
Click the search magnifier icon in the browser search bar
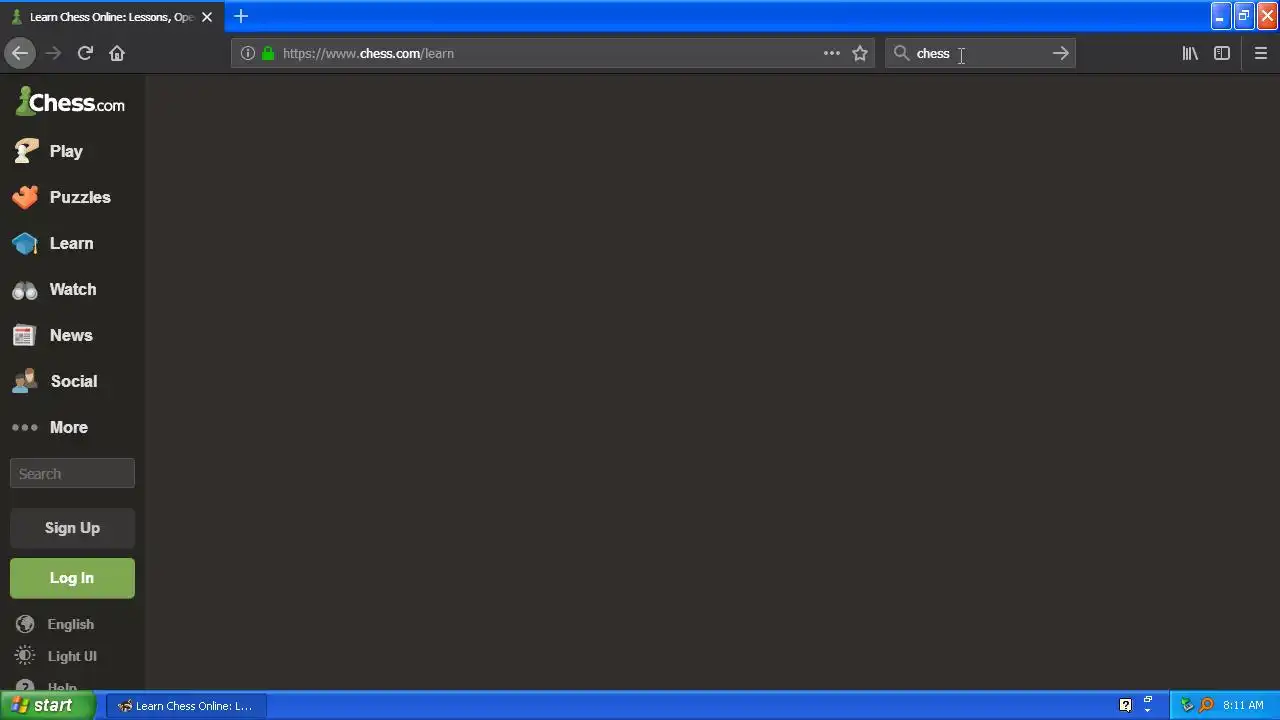click(x=901, y=53)
